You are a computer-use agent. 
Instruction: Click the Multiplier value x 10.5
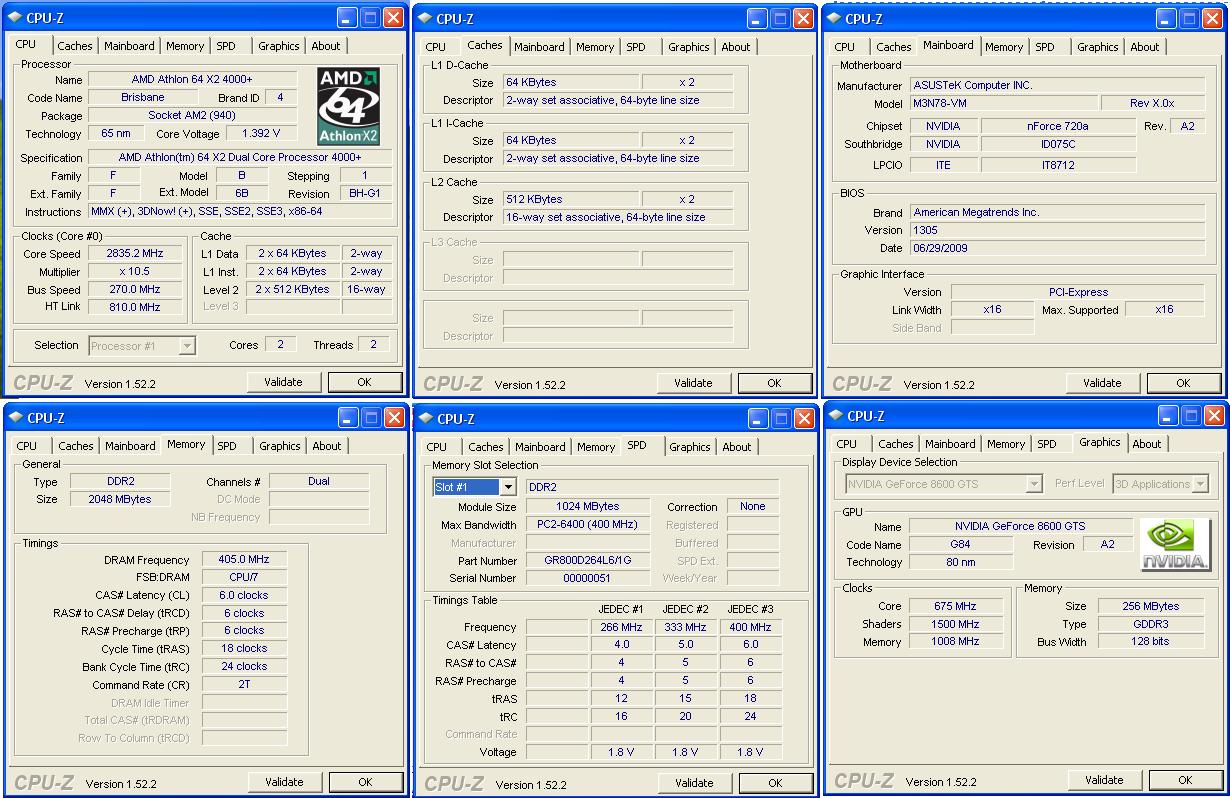pos(134,272)
